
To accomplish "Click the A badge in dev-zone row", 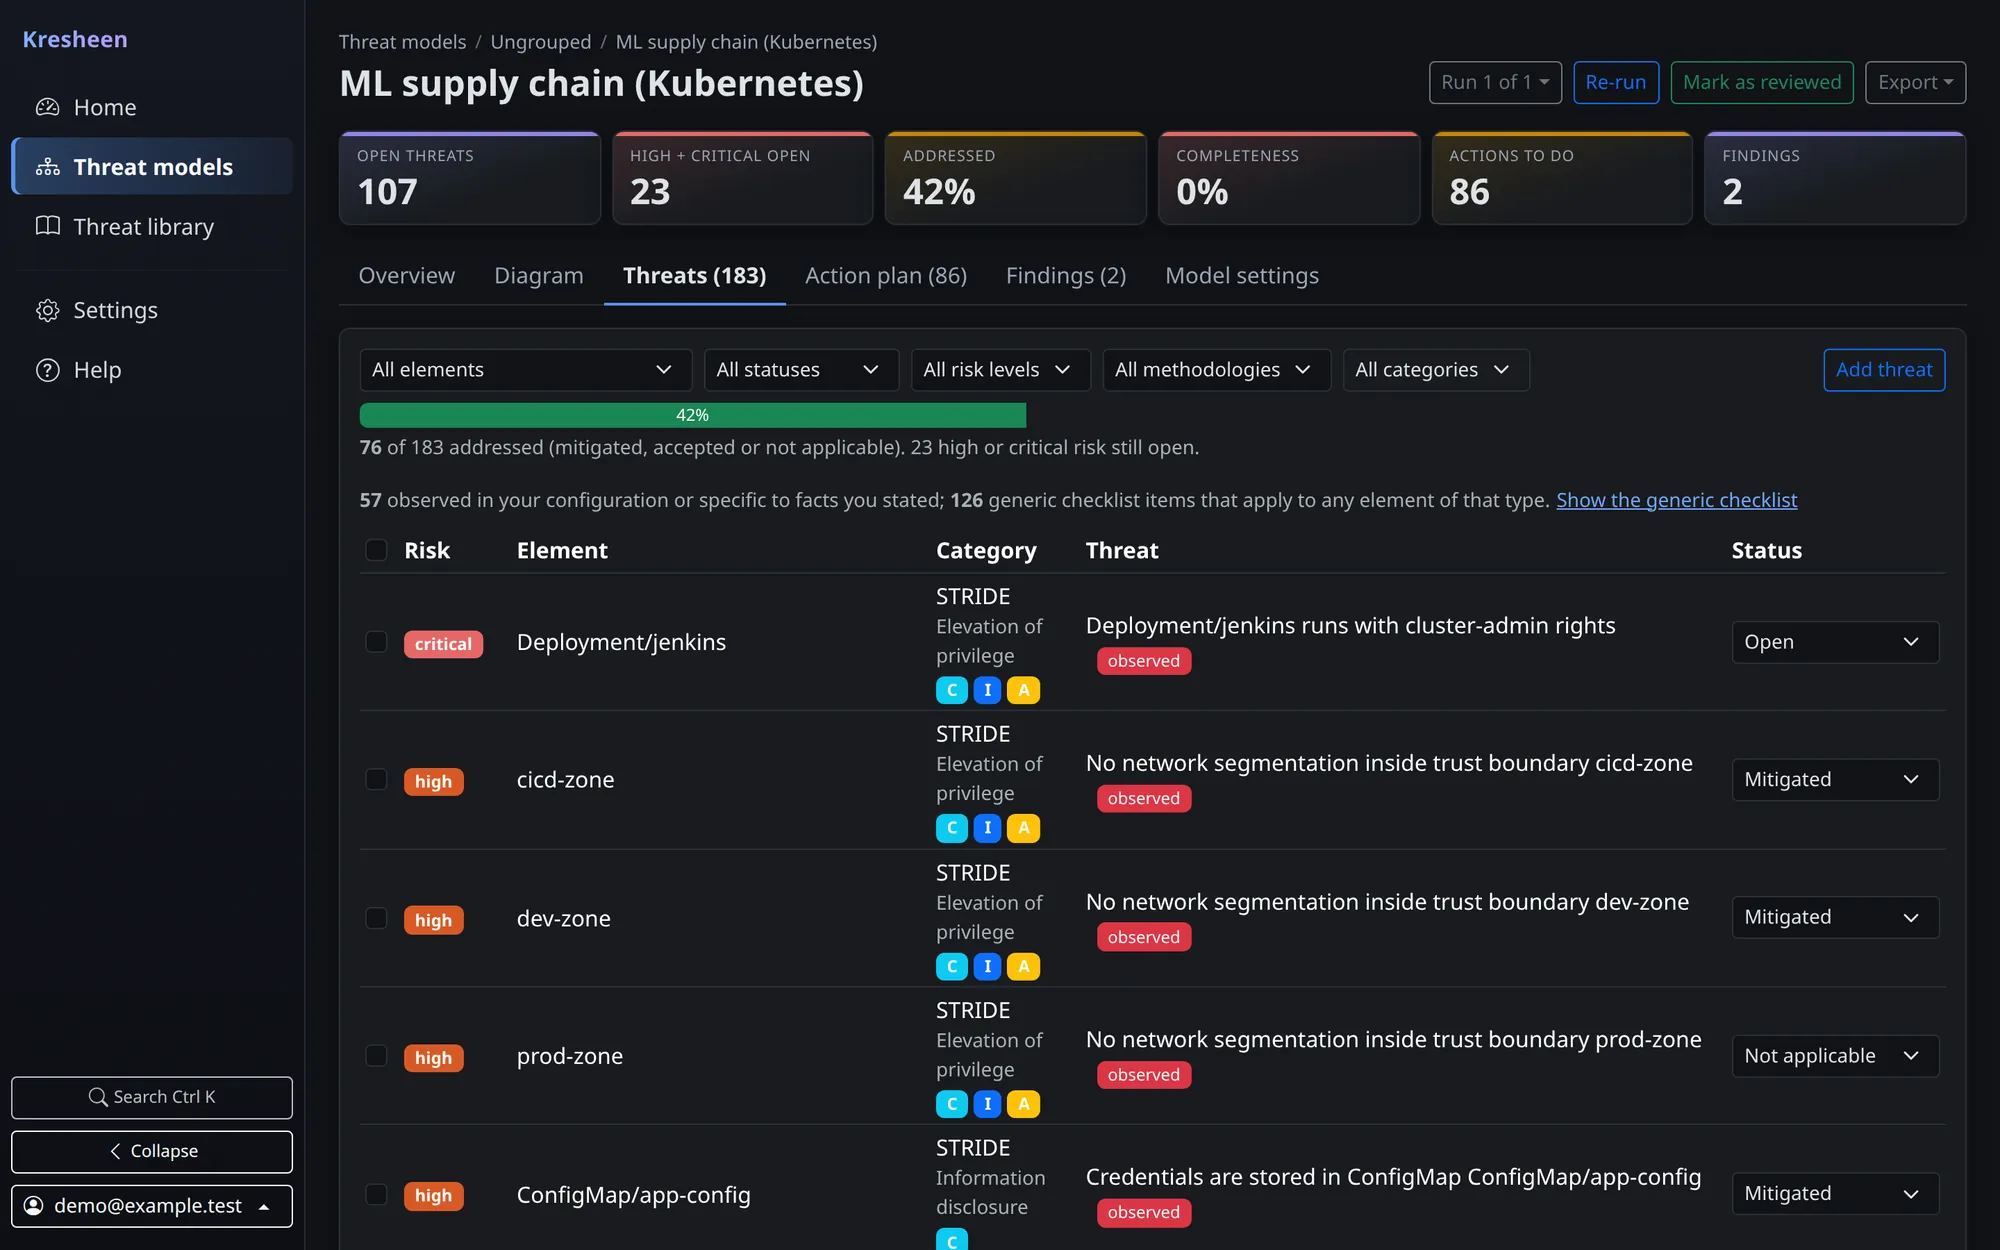I will [1024, 967].
